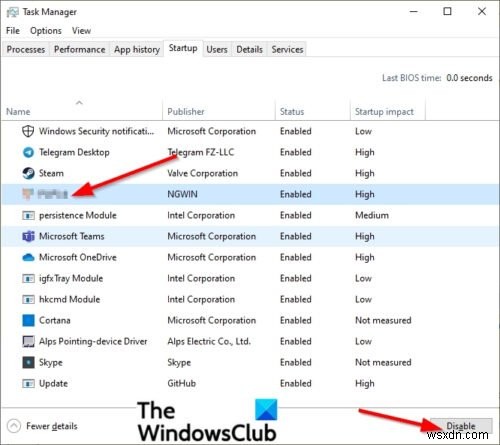
Task: Click the Update entry name text
Action: 53,383
